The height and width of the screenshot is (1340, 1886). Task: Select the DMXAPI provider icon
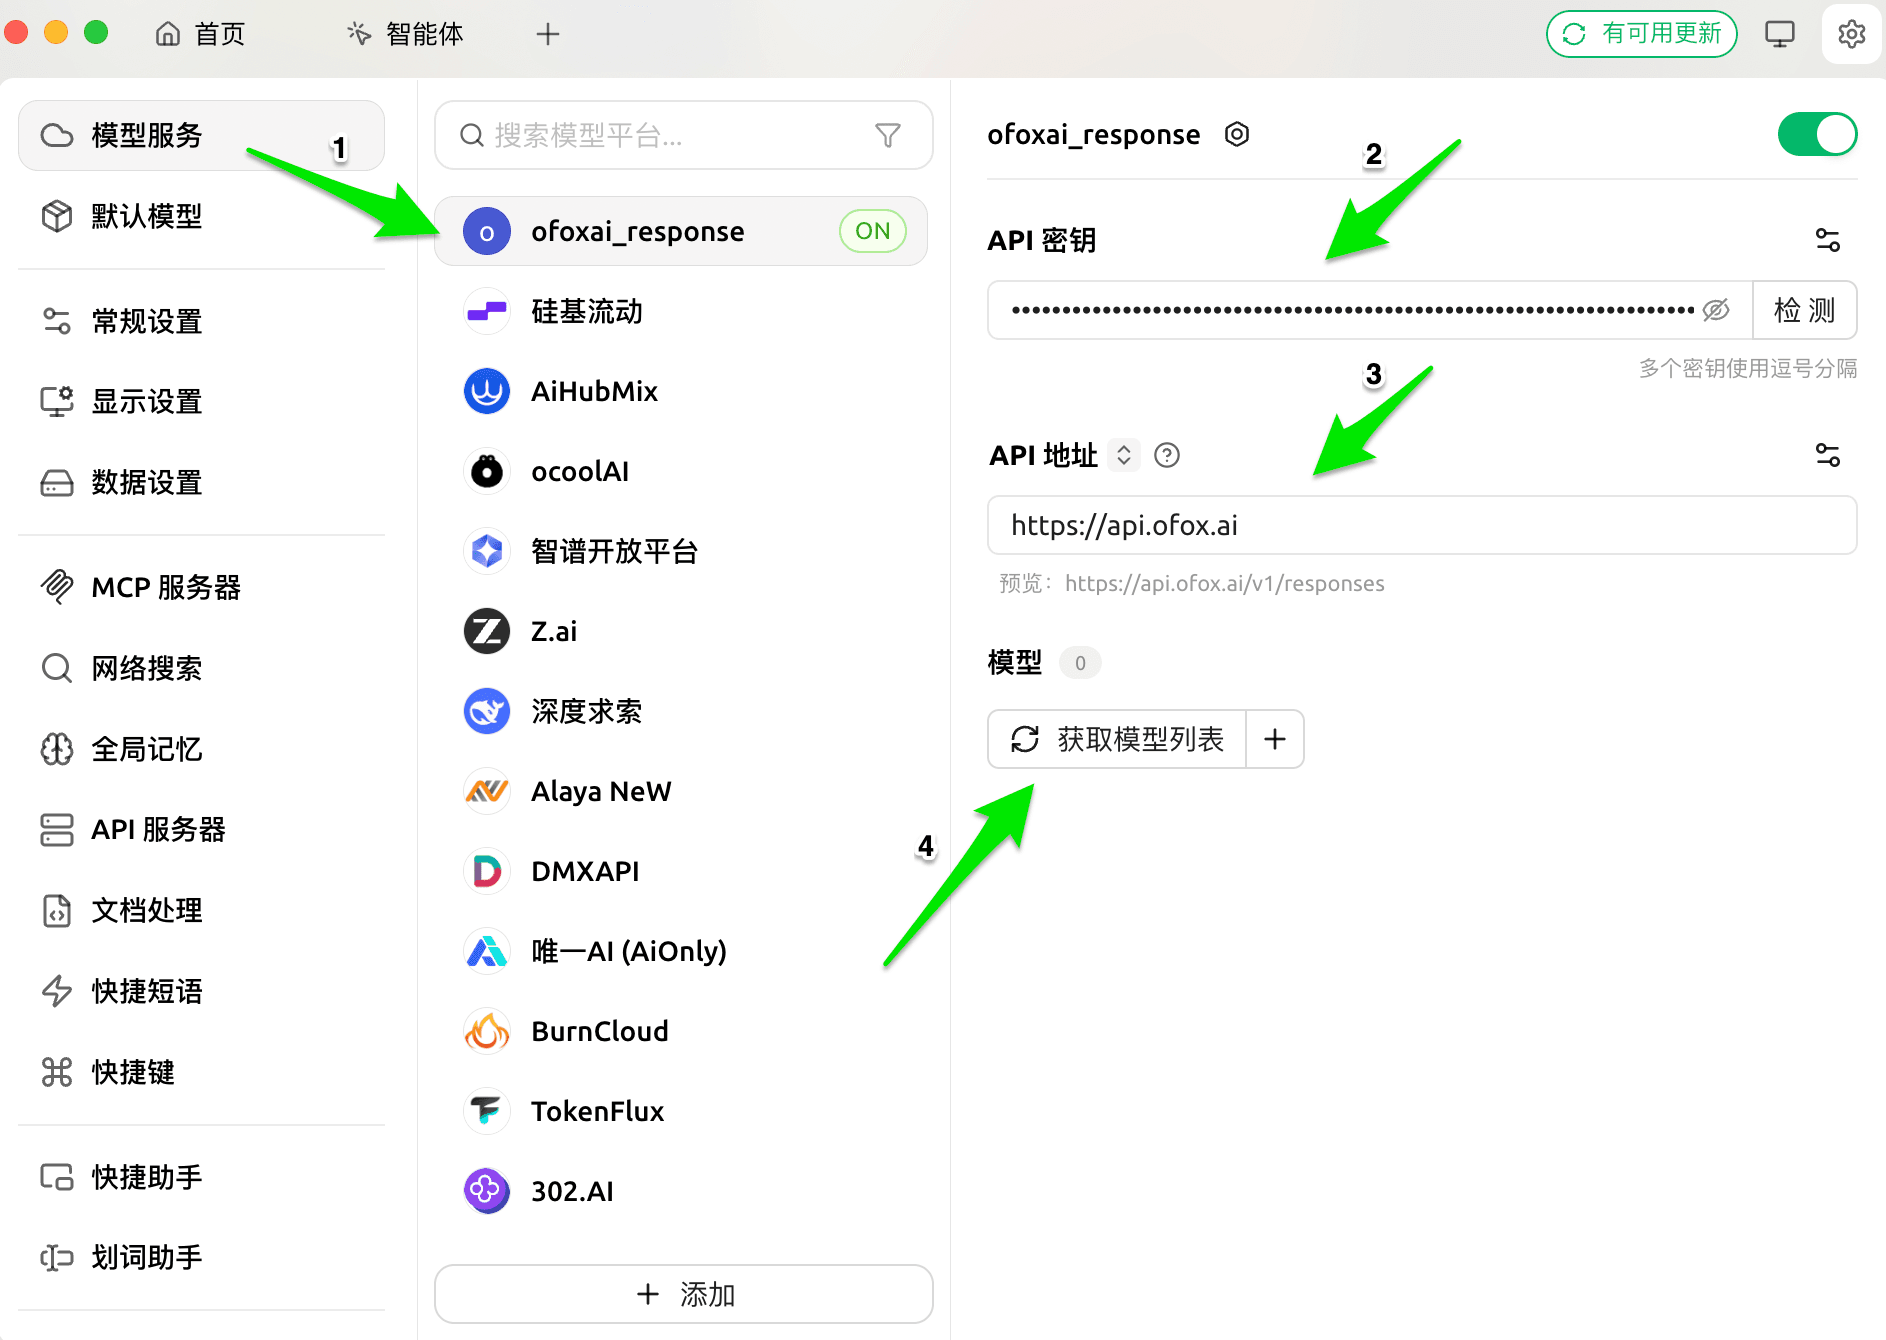click(487, 871)
